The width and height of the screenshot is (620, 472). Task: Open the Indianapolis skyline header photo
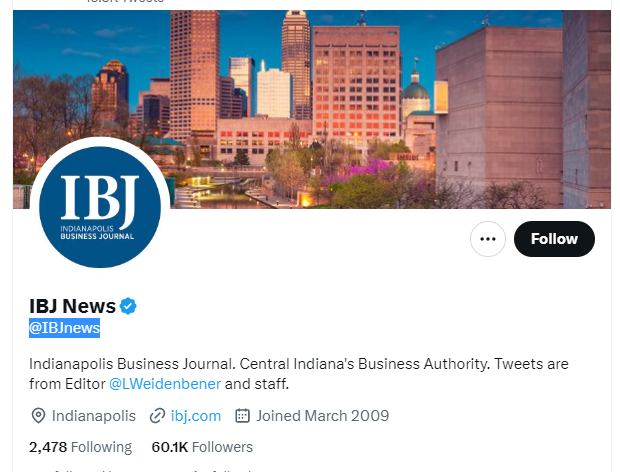click(312, 109)
